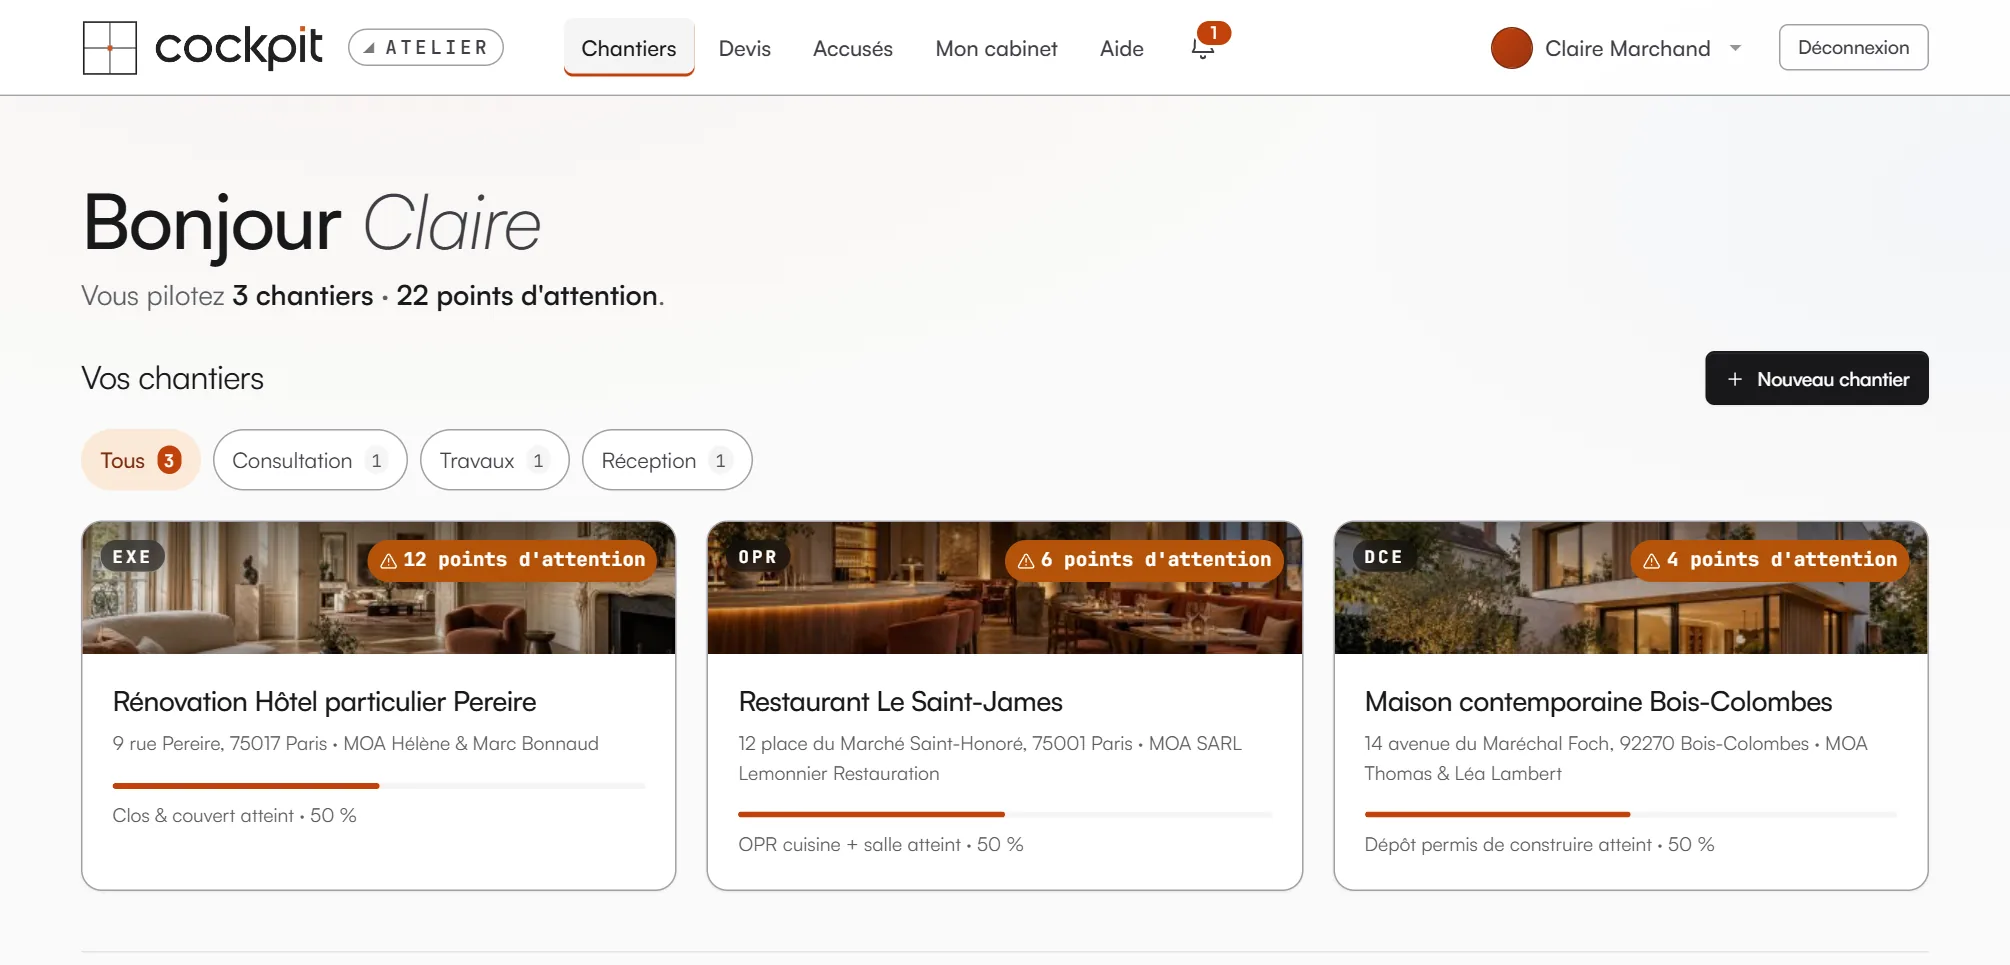Open Rénovation Hôtel particulier Pereire title
This screenshot has width=2010, height=965.
[x=325, y=702]
